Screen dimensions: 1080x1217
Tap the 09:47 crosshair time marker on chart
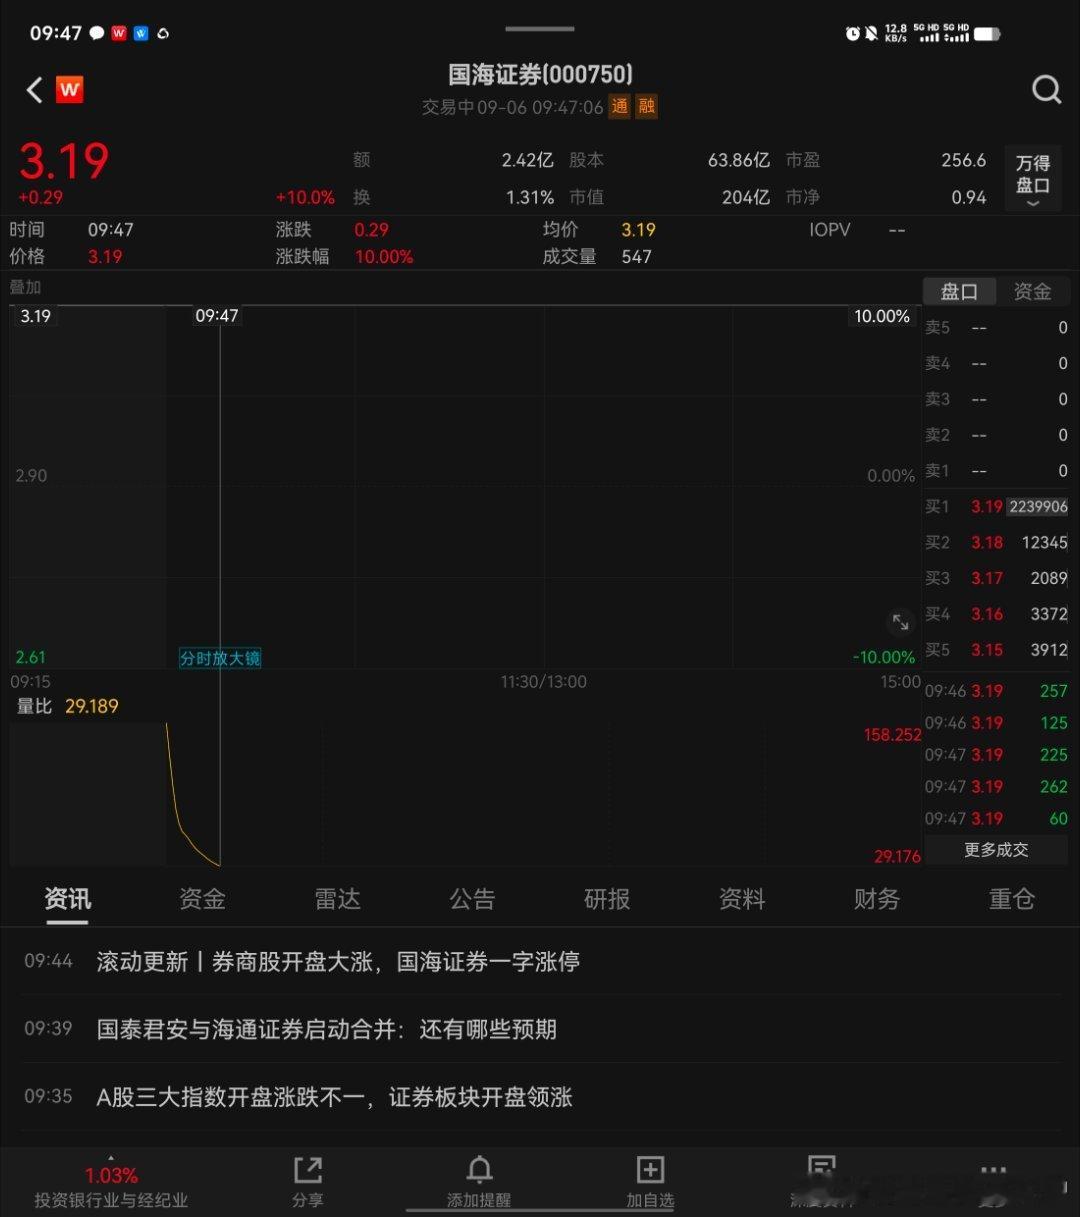tap(217, 316)
